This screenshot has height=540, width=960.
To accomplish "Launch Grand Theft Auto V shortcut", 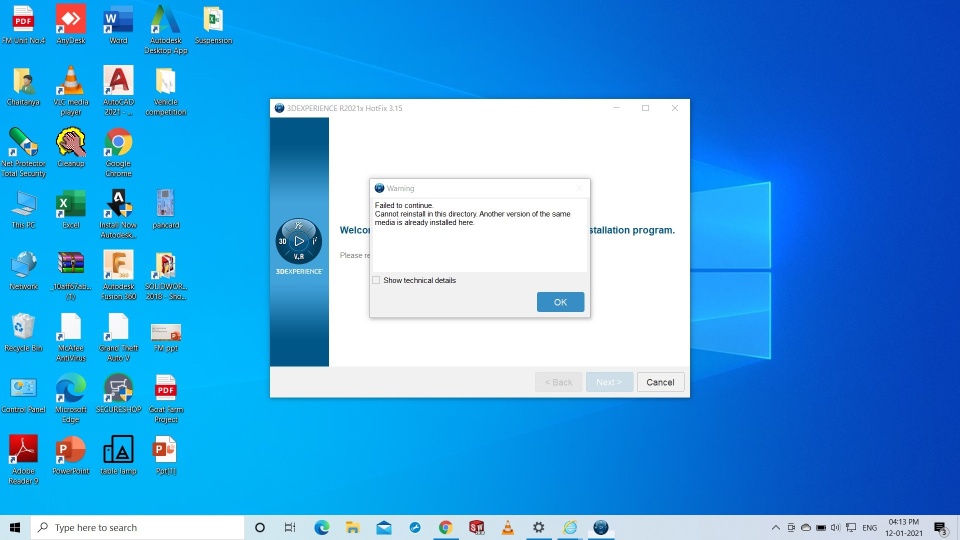I will coord(118,337).
